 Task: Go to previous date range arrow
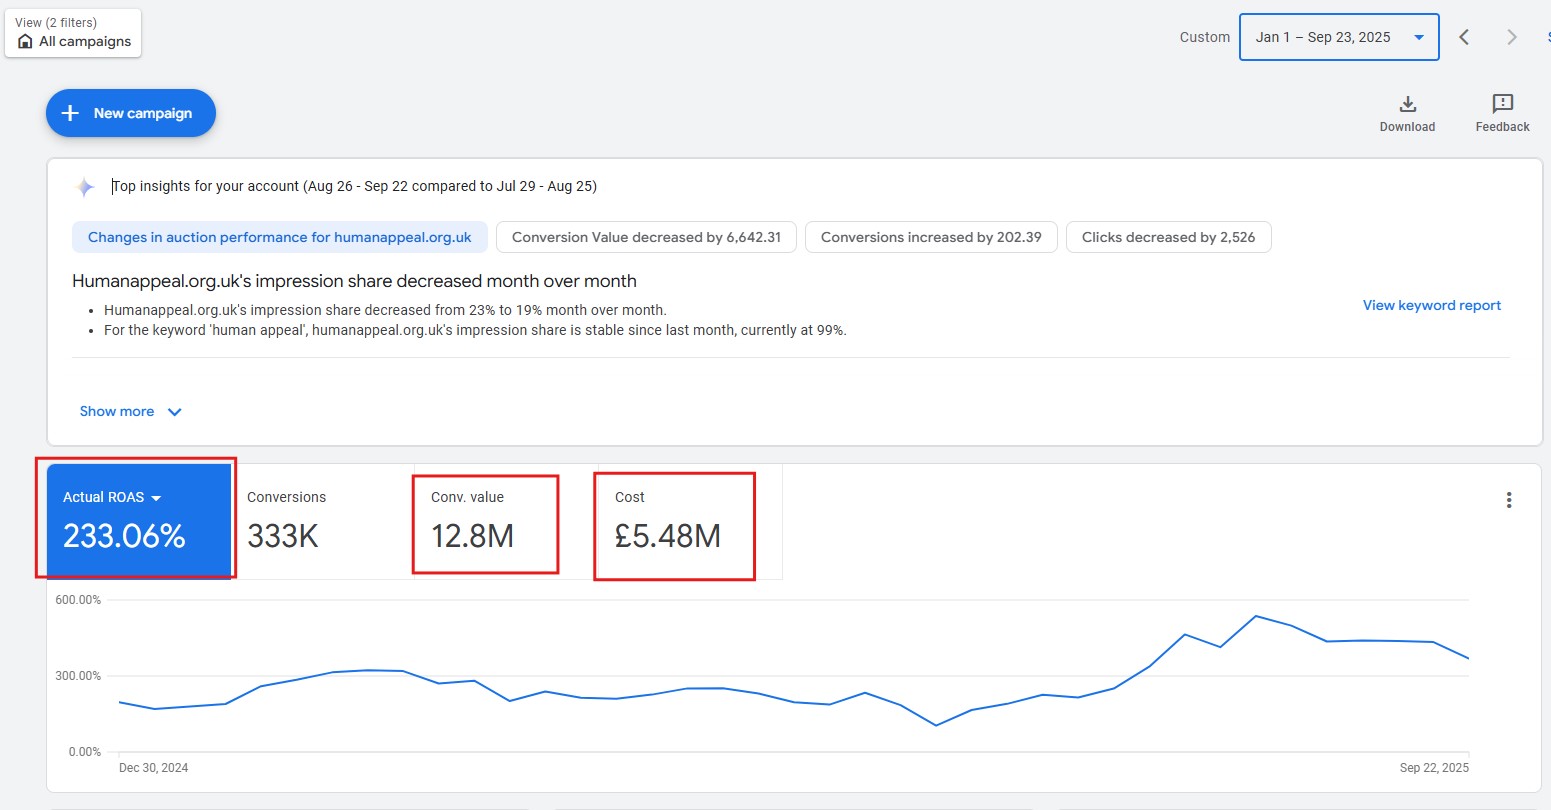coord(1464,37)
